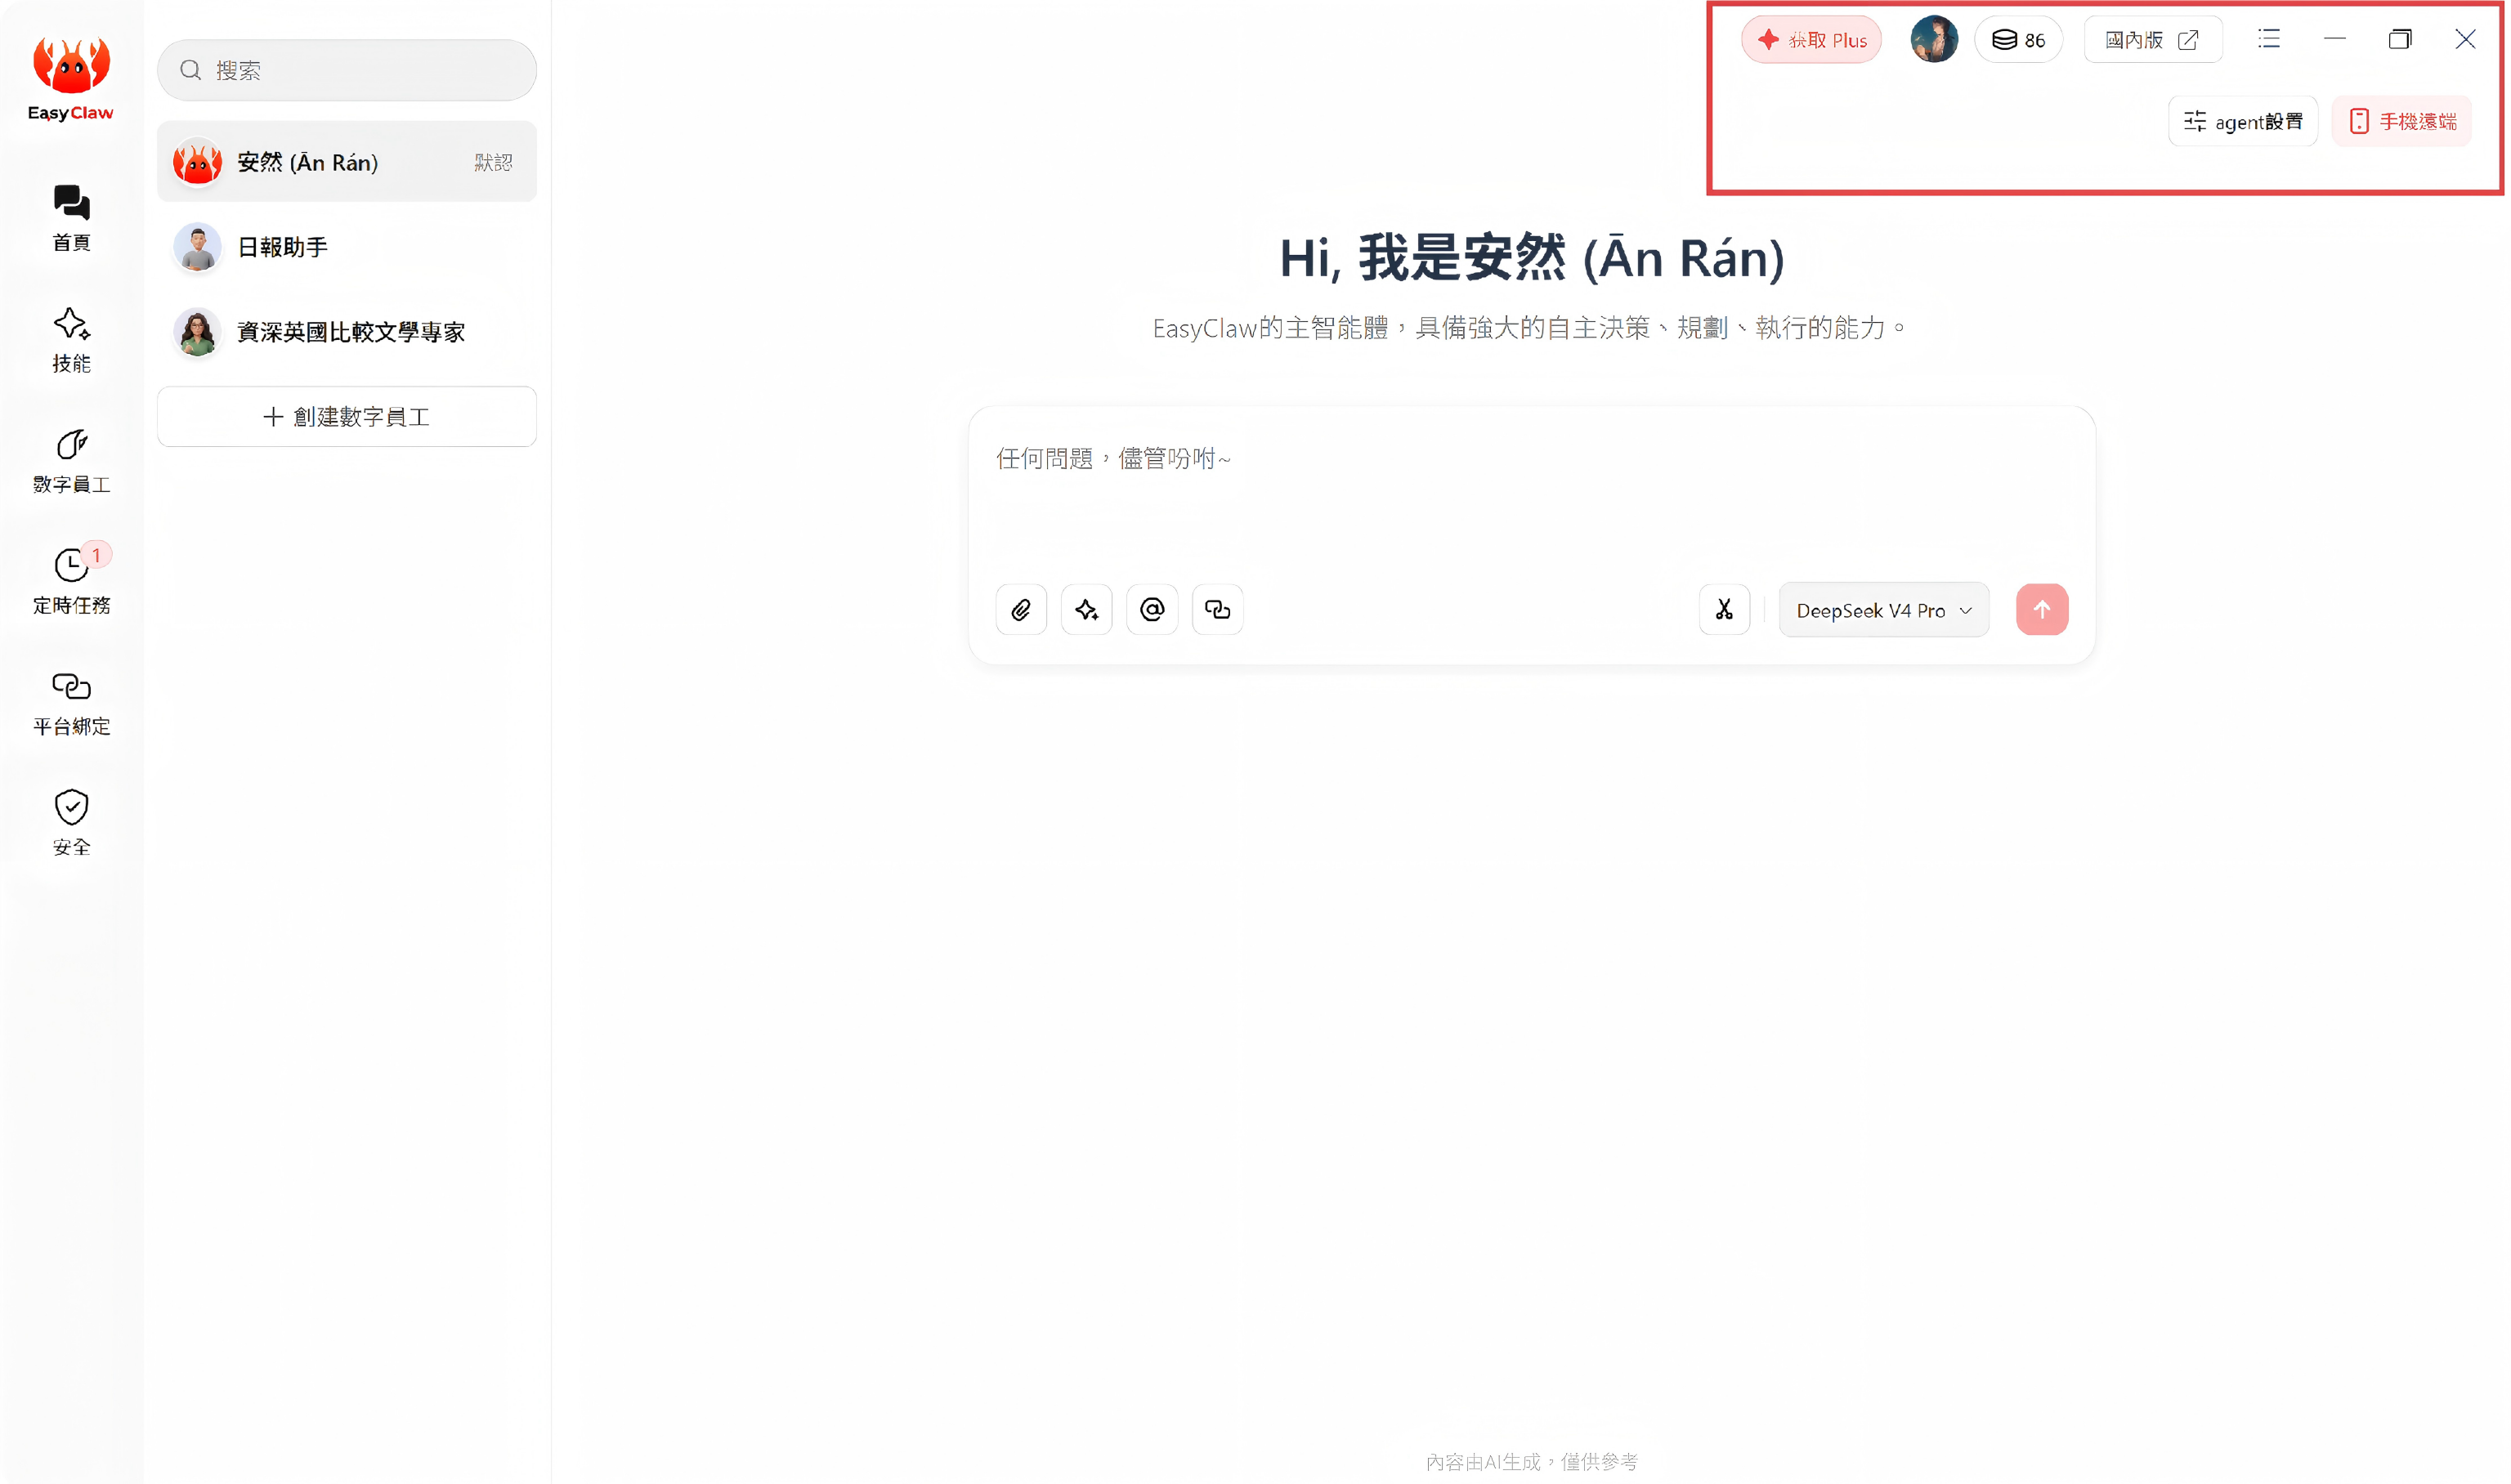Select 資深英國比較文學專家 agent

(x=346, y=332)
